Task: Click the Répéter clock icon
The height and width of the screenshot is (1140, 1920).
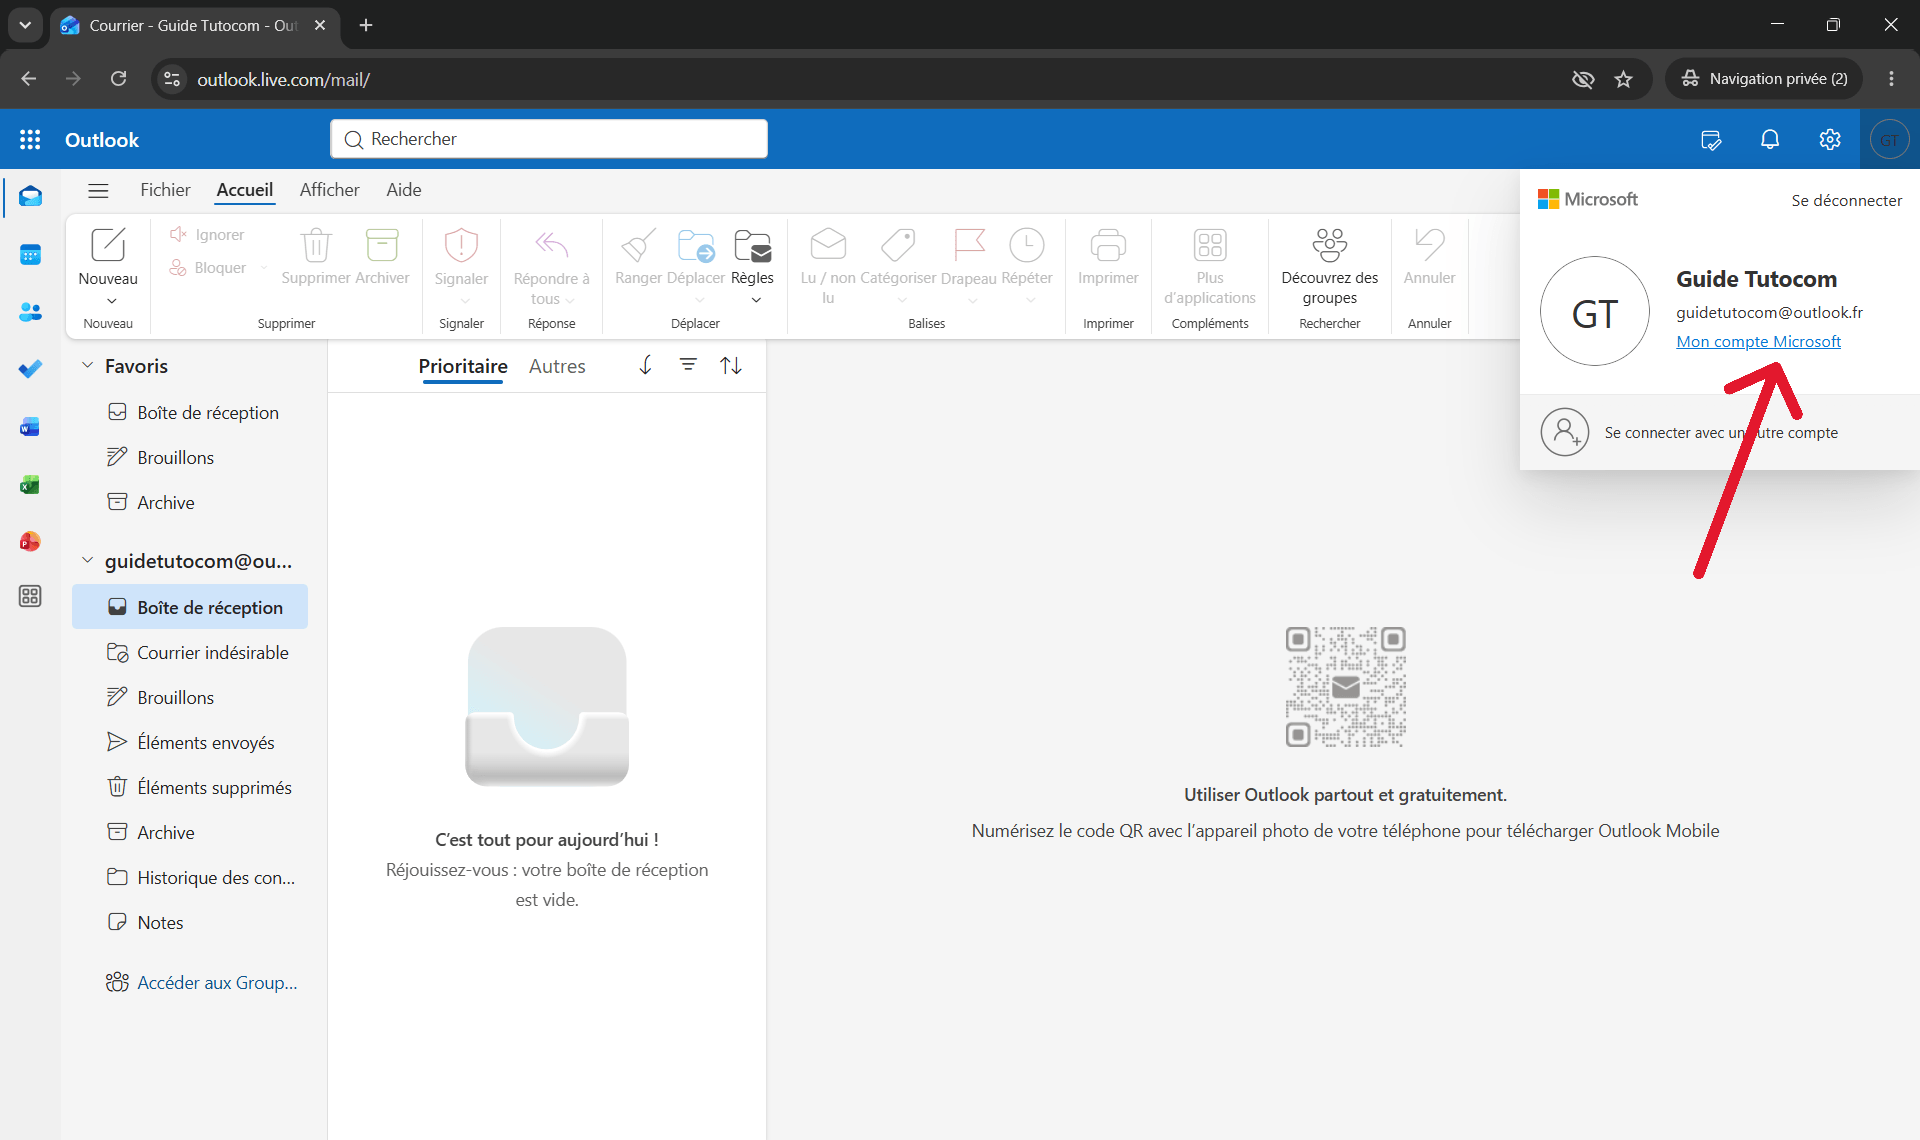Action: (1027, 245)
